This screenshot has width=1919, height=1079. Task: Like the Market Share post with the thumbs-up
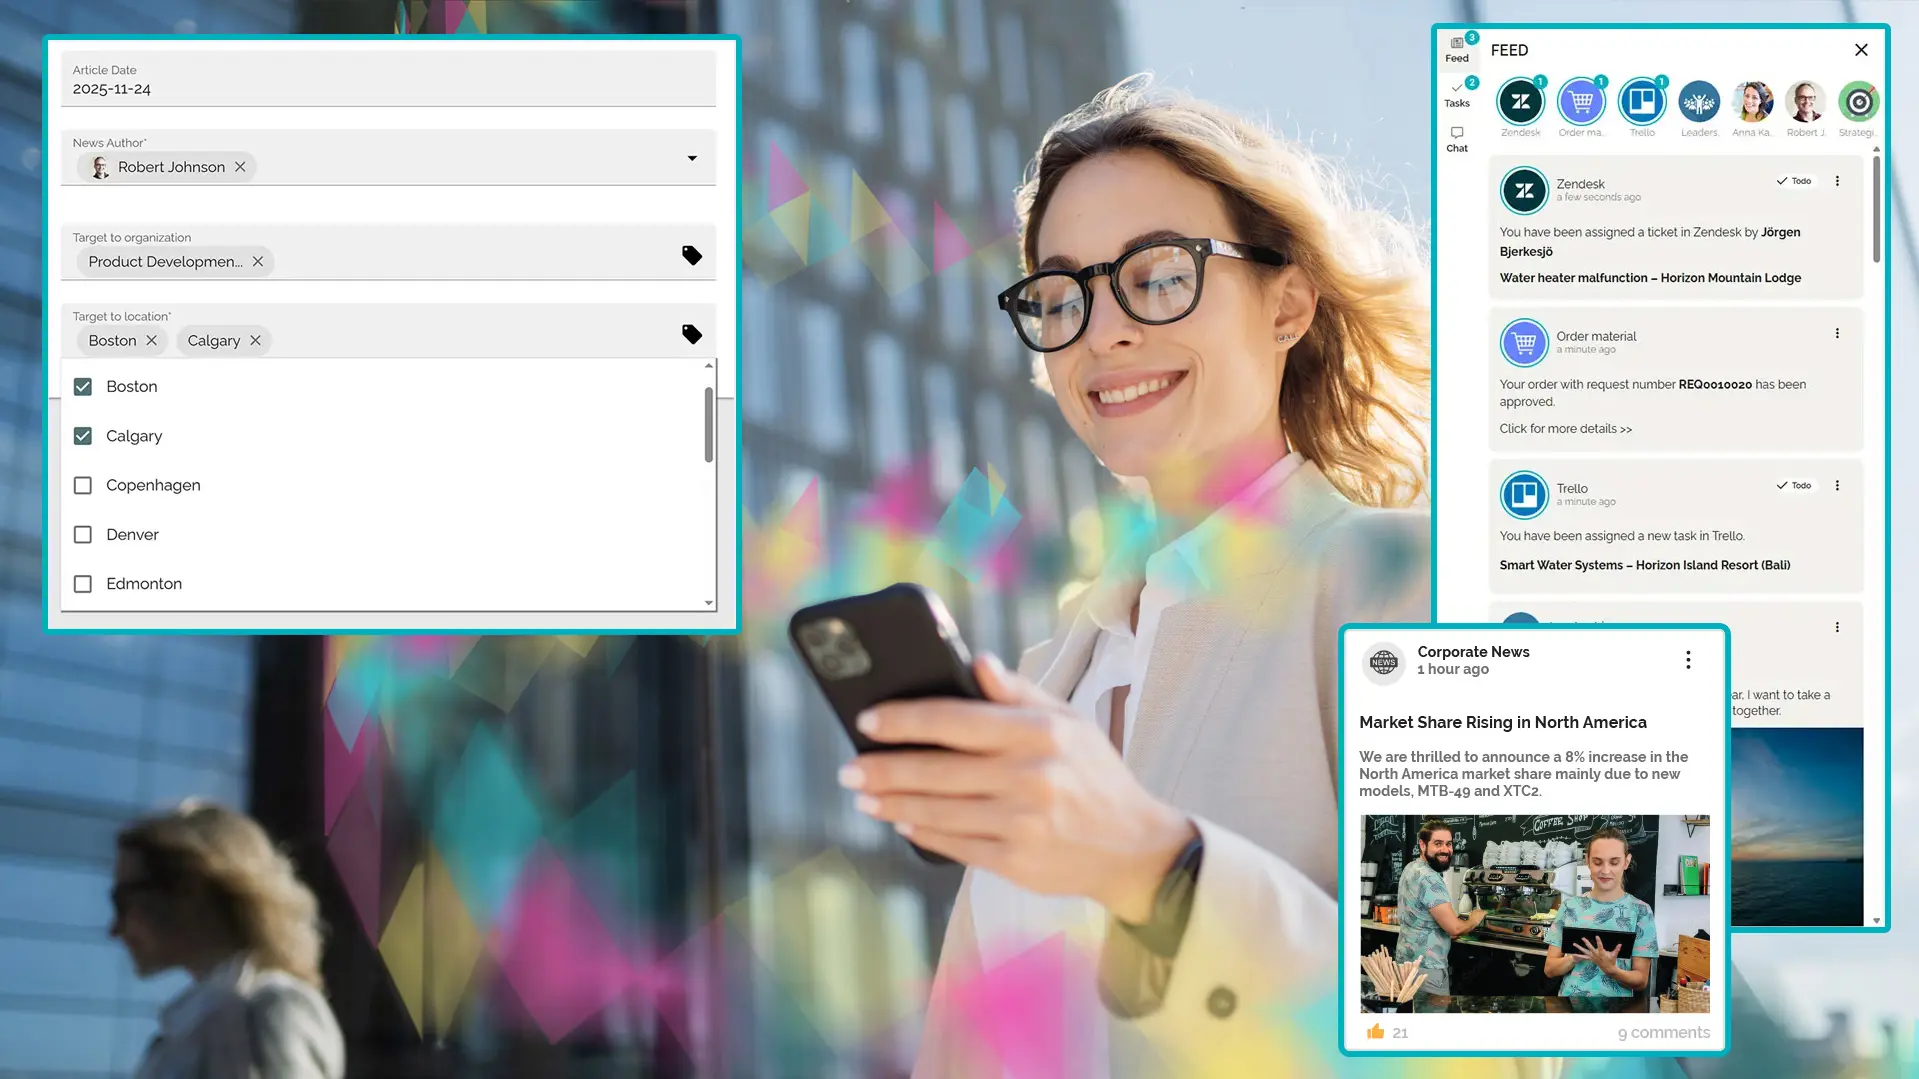tap(1375, 1031)
